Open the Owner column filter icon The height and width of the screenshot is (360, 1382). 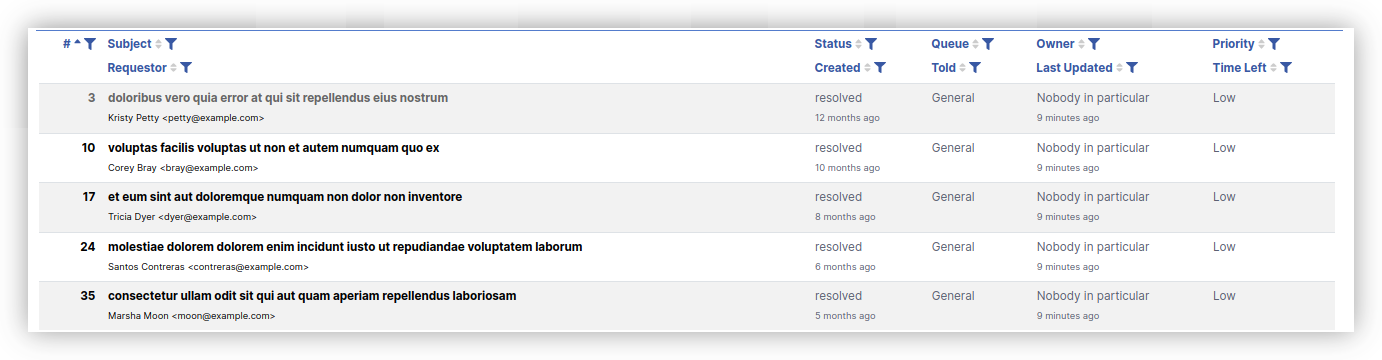point(1094,44)
